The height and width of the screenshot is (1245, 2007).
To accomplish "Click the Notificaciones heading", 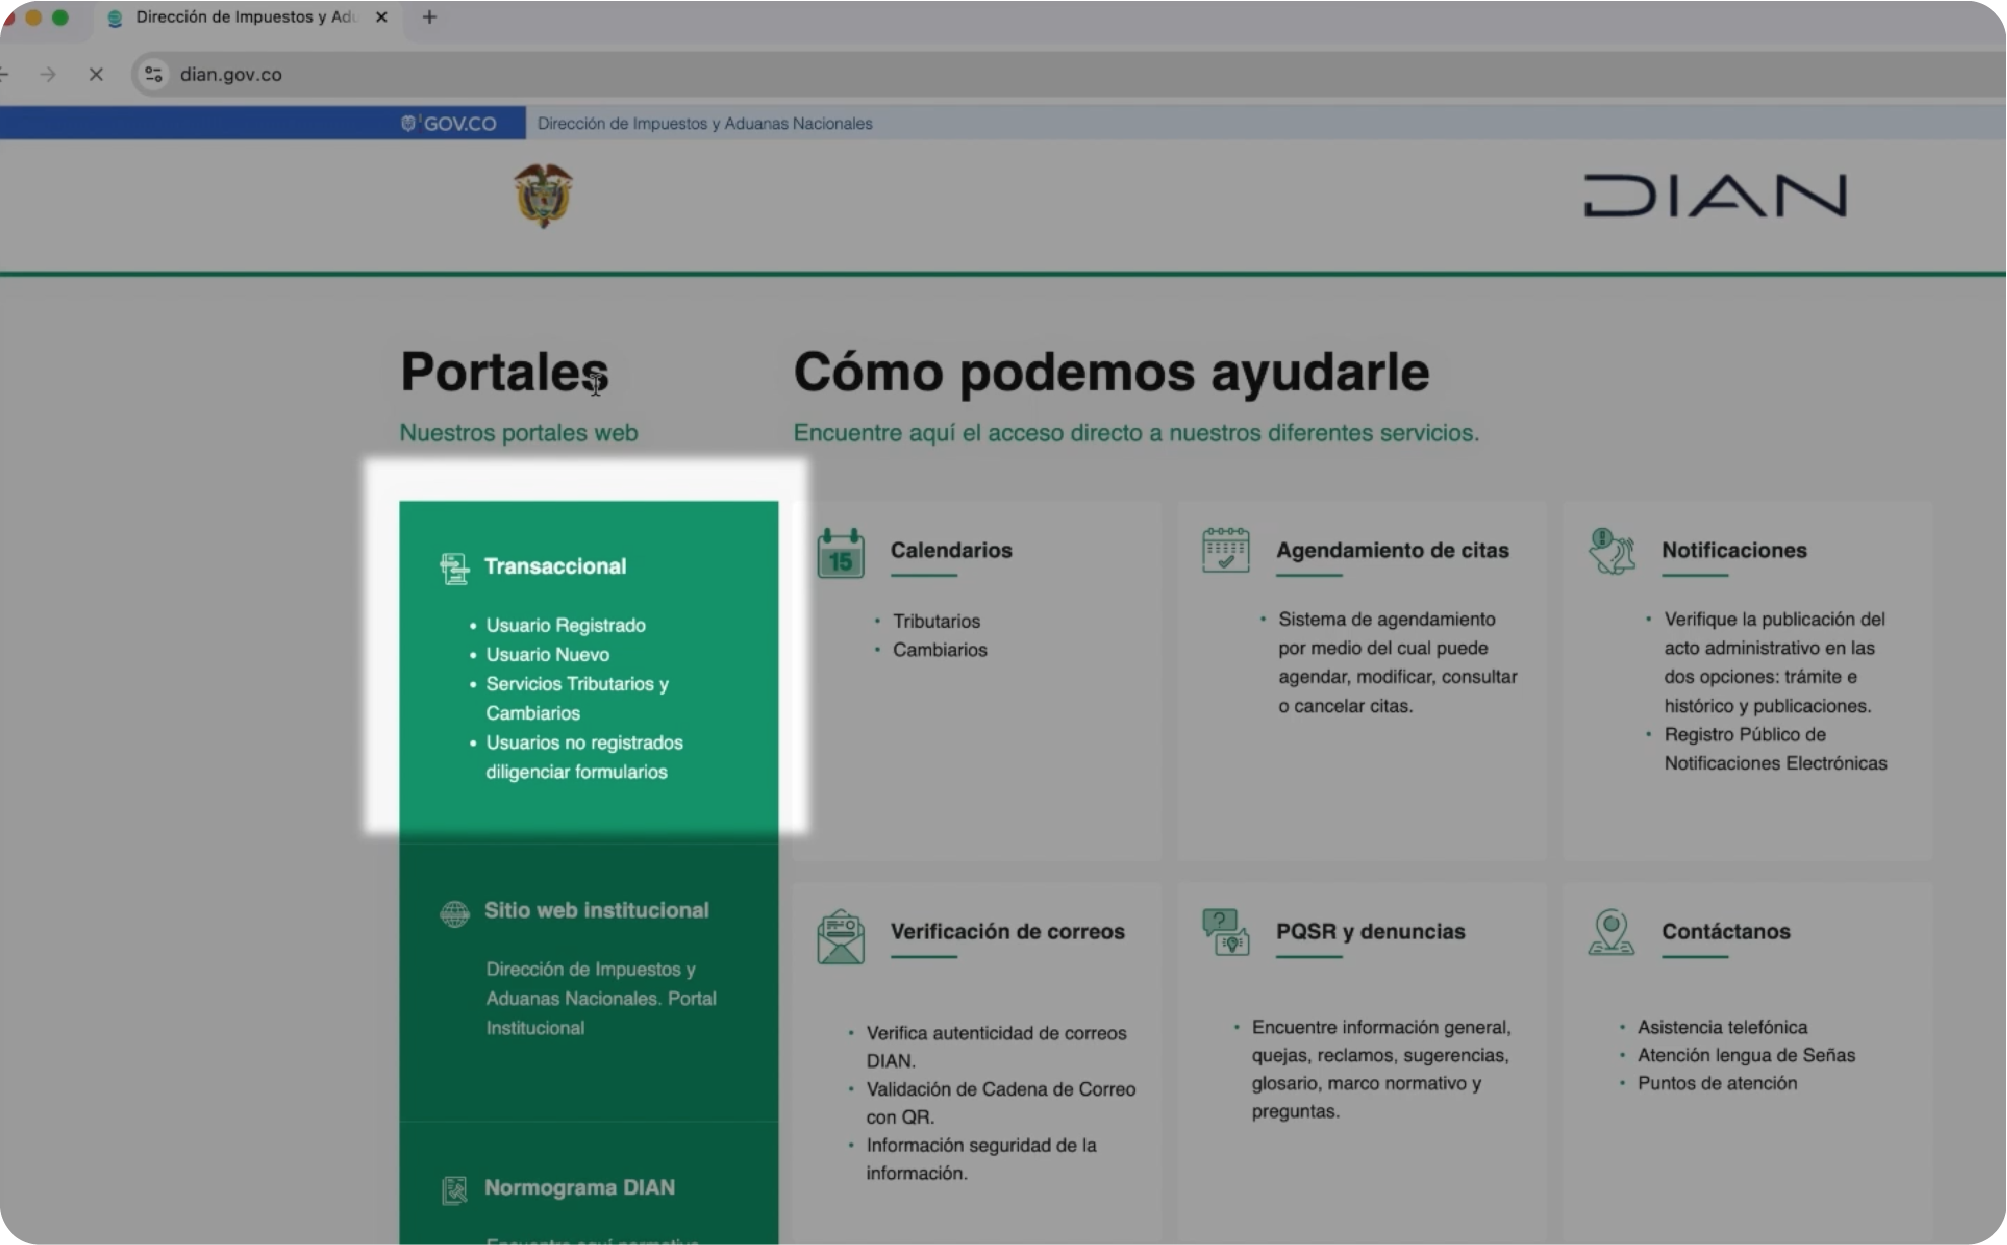I will (1734, 550).
